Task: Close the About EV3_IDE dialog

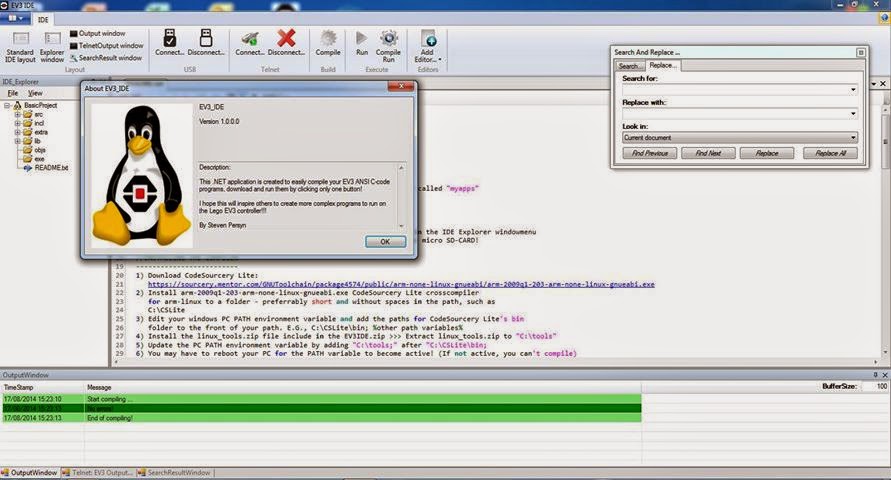Action: click(401, 86)
